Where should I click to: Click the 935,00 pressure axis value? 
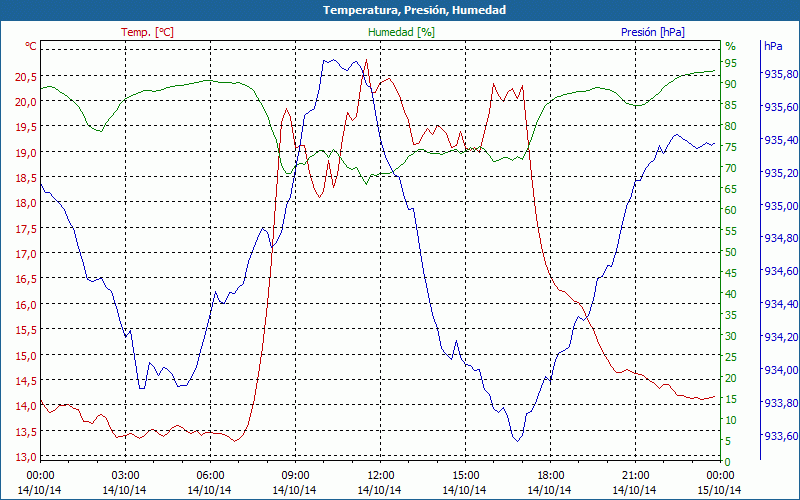click(x=781, y=206)
